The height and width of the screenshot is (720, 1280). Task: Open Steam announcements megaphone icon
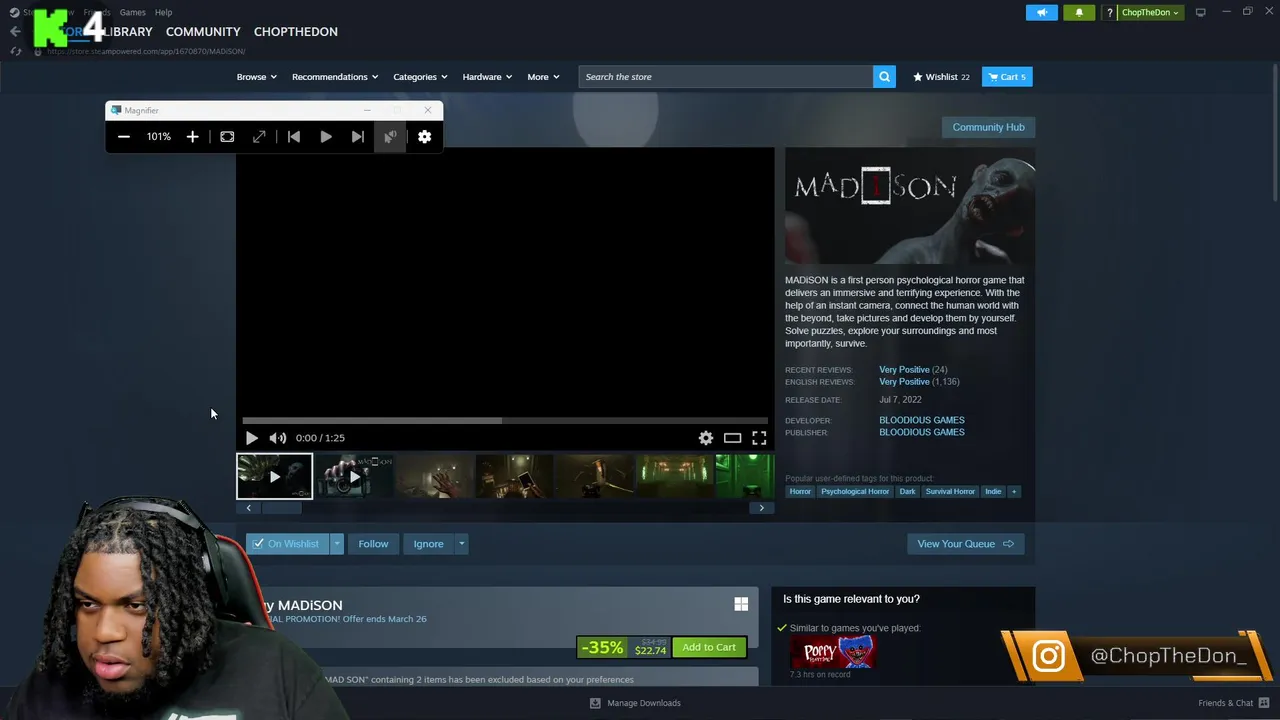click(1041, 12)
